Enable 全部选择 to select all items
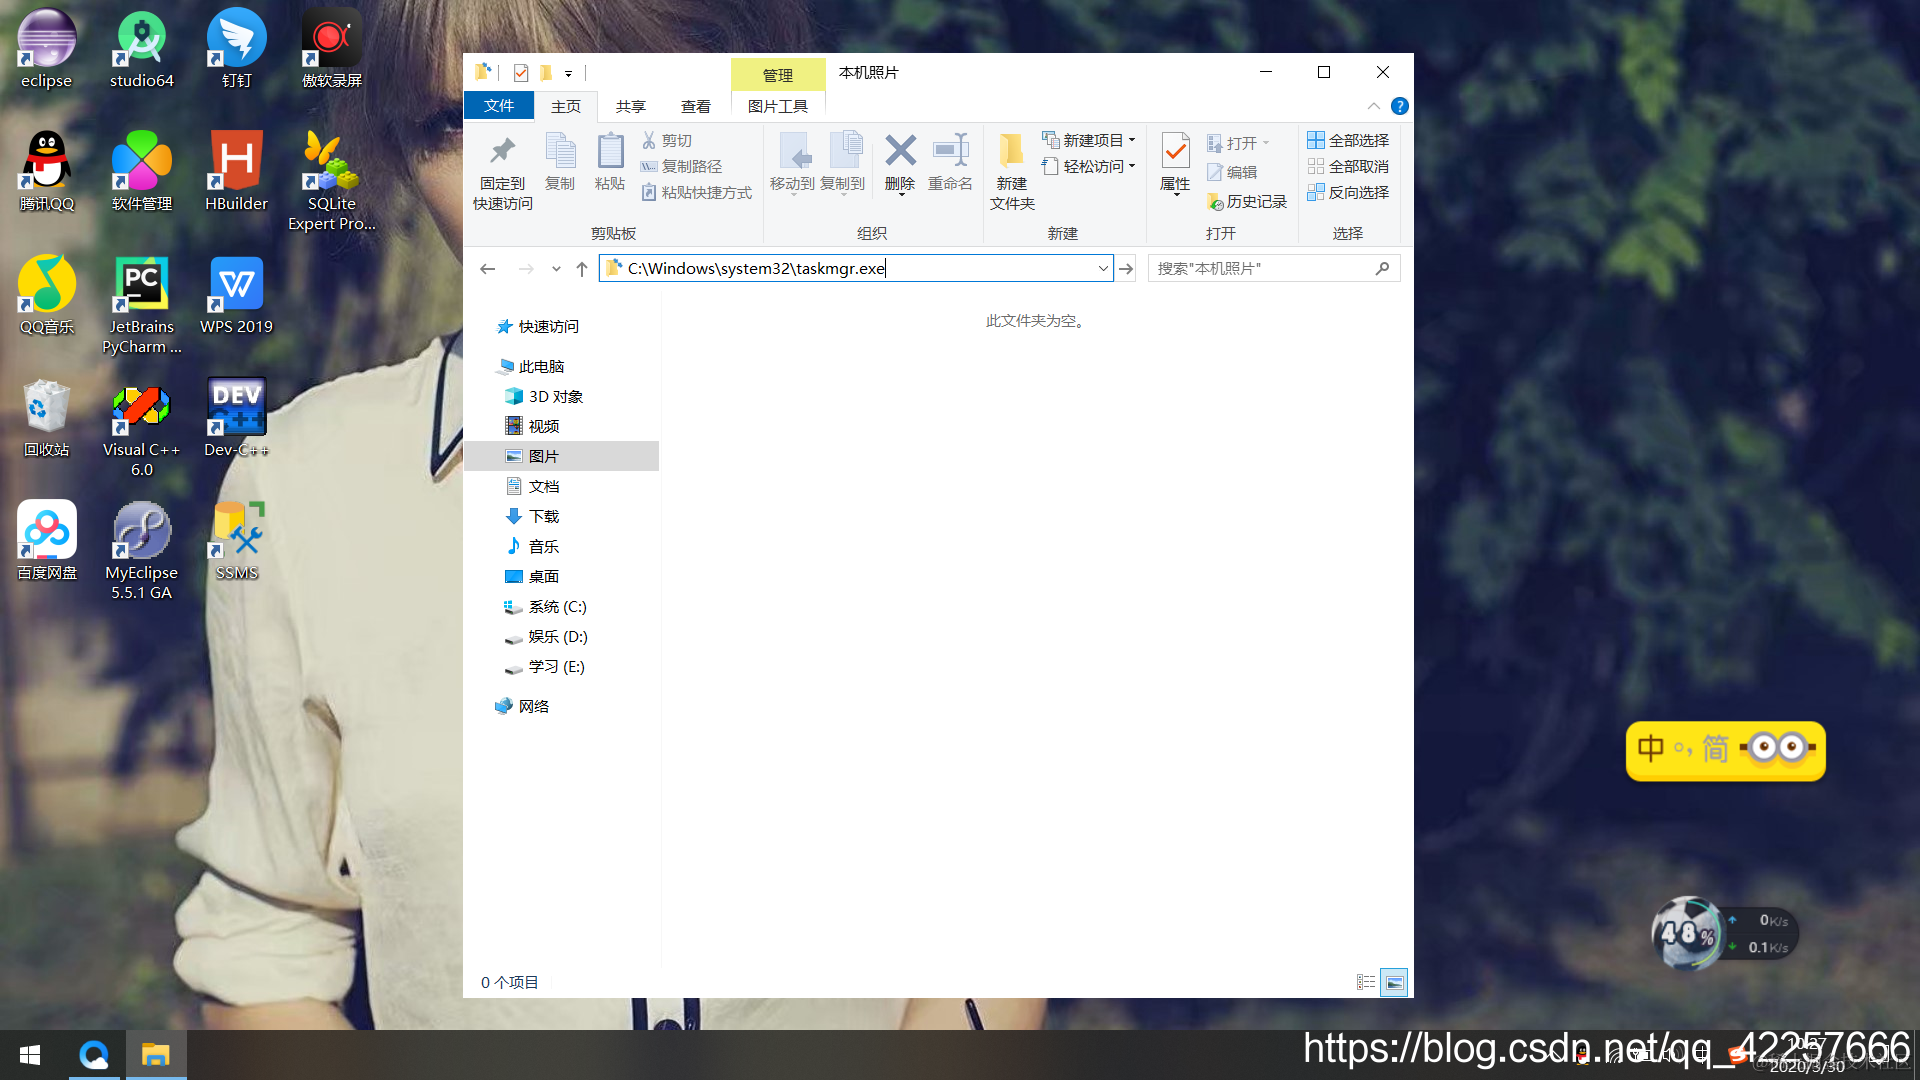 tap(1349, 140)
